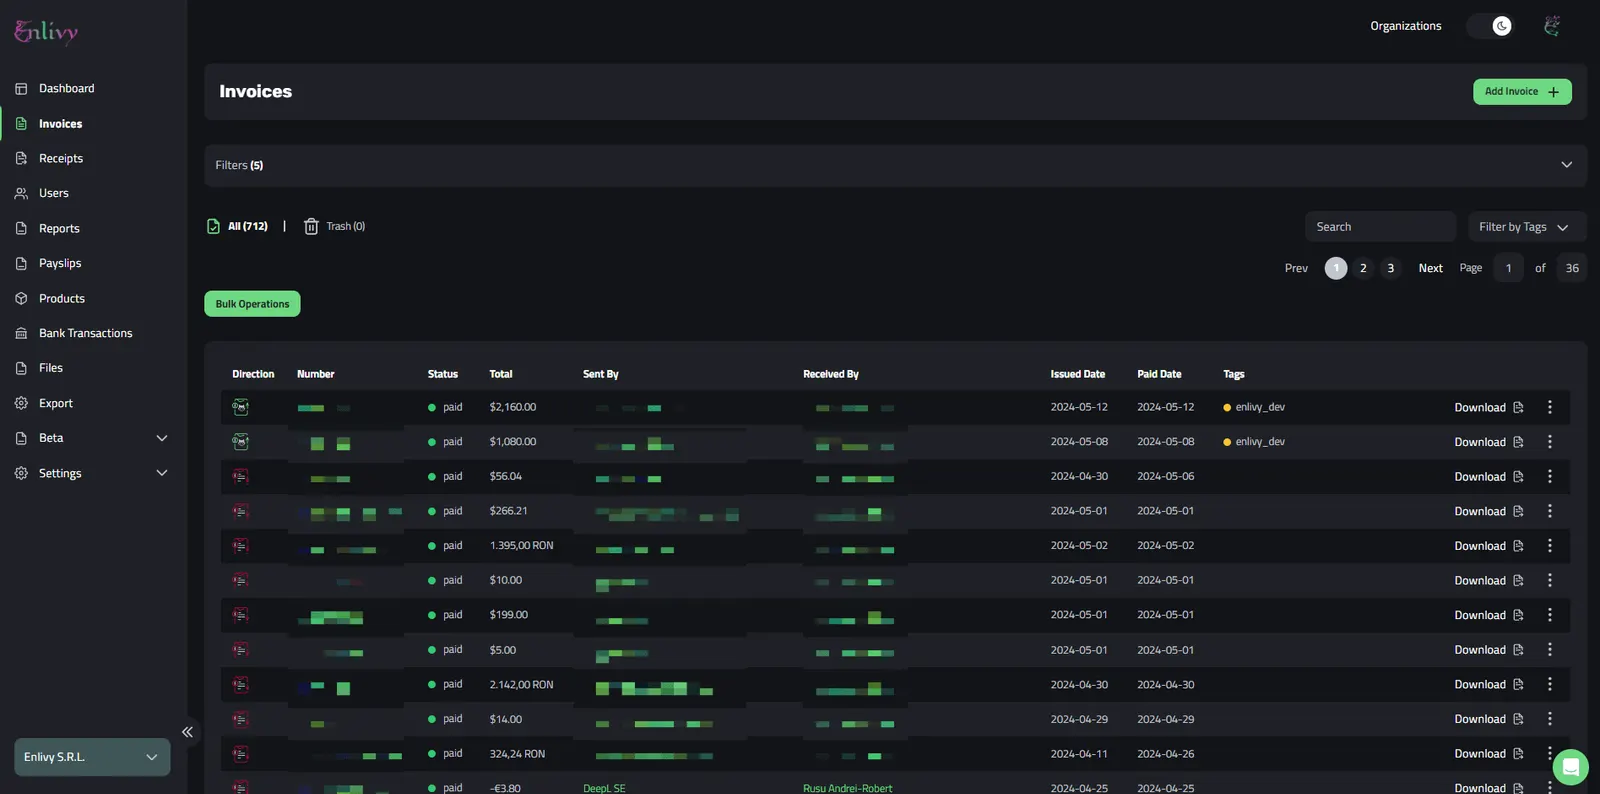Open actions menu for 2.142,00 RON invoice
This screenshot has height=794, width=1600.
tap(1550, 685)
